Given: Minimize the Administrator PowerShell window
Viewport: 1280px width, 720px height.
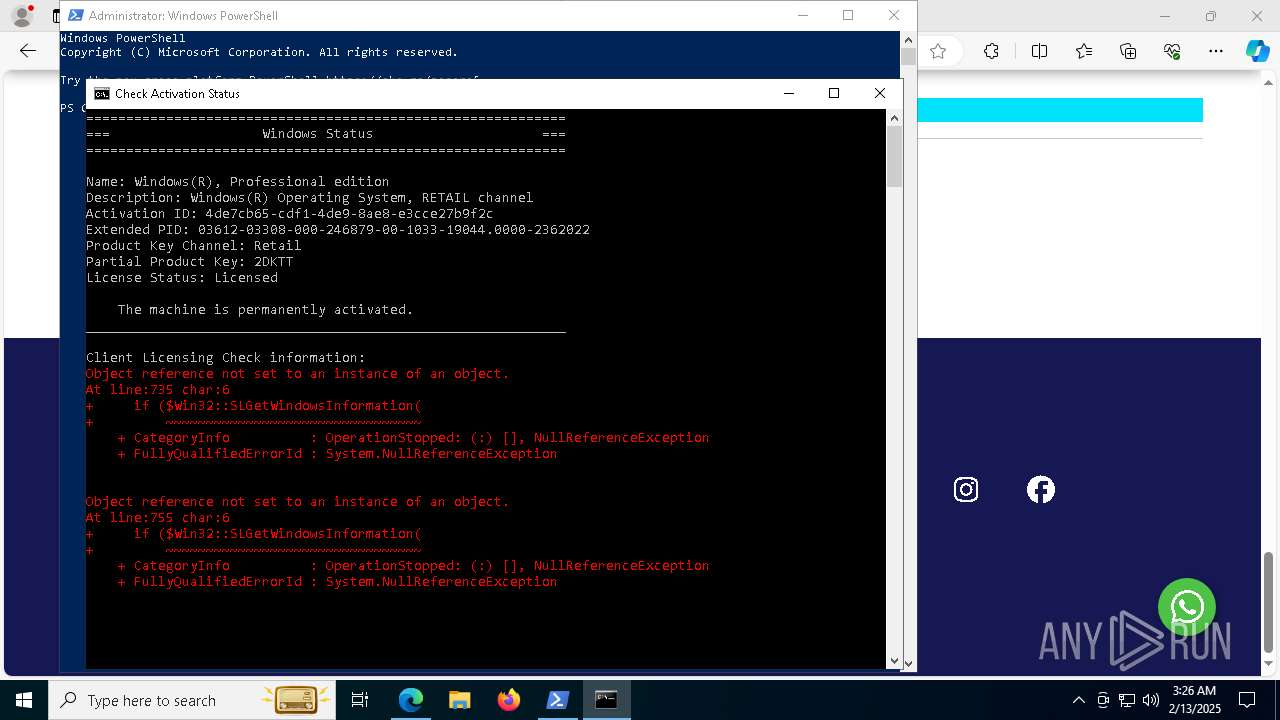Looking at the screenshot, I should 802,15.
